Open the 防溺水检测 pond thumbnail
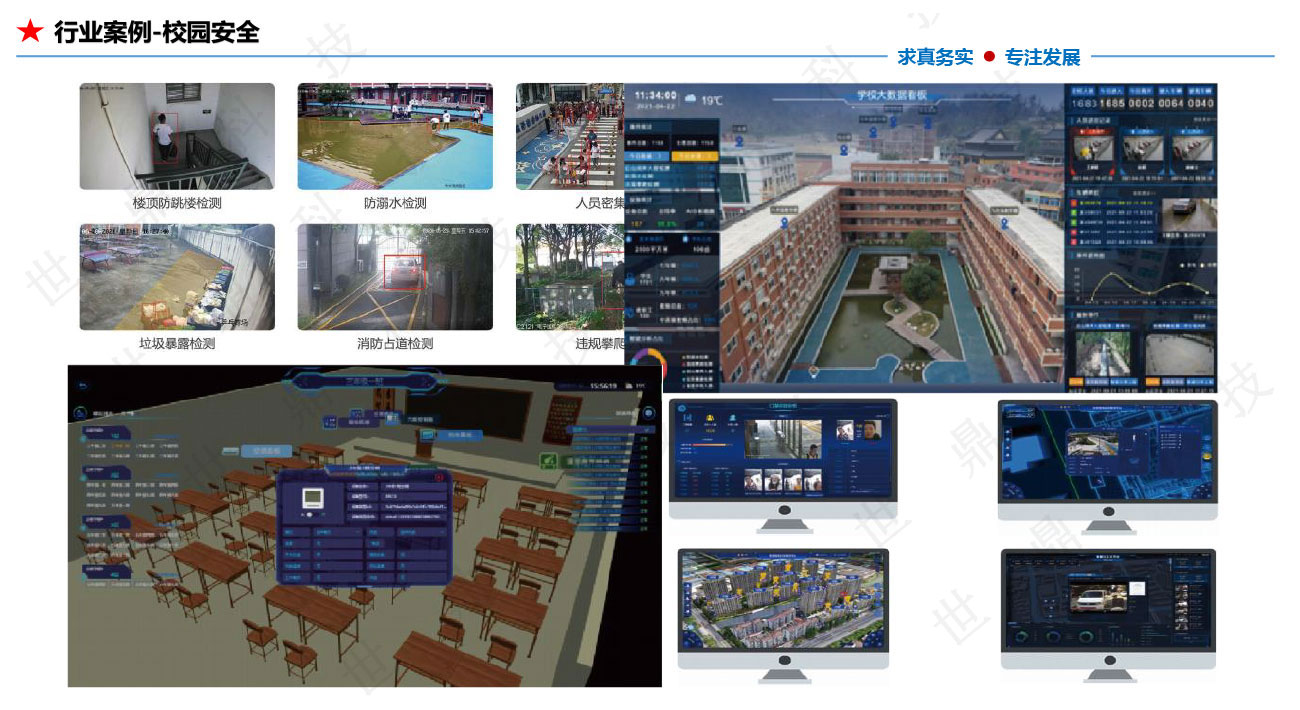 [394, 136]
